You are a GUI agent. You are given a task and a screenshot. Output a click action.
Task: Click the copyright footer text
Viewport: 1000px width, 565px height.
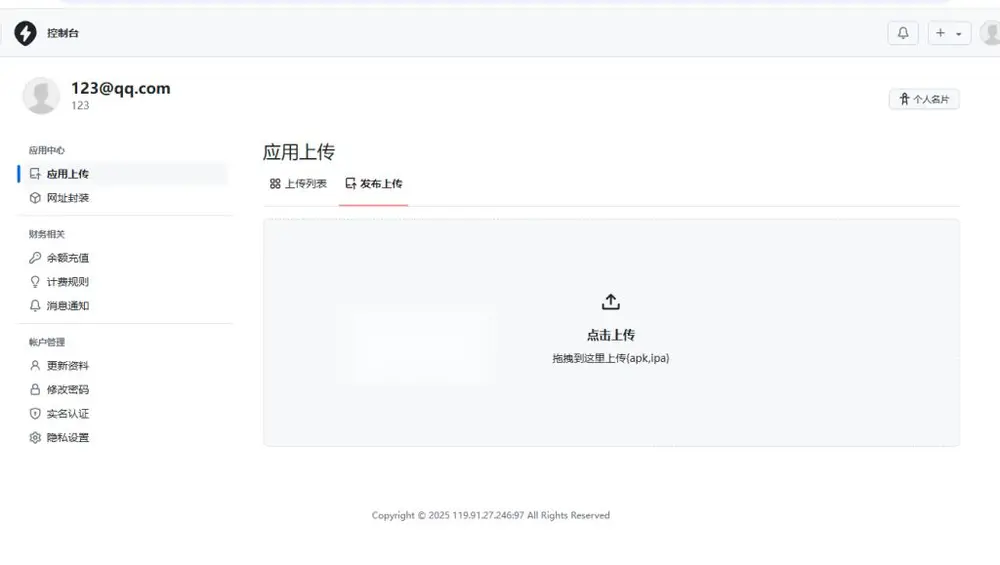coord(491,515)
